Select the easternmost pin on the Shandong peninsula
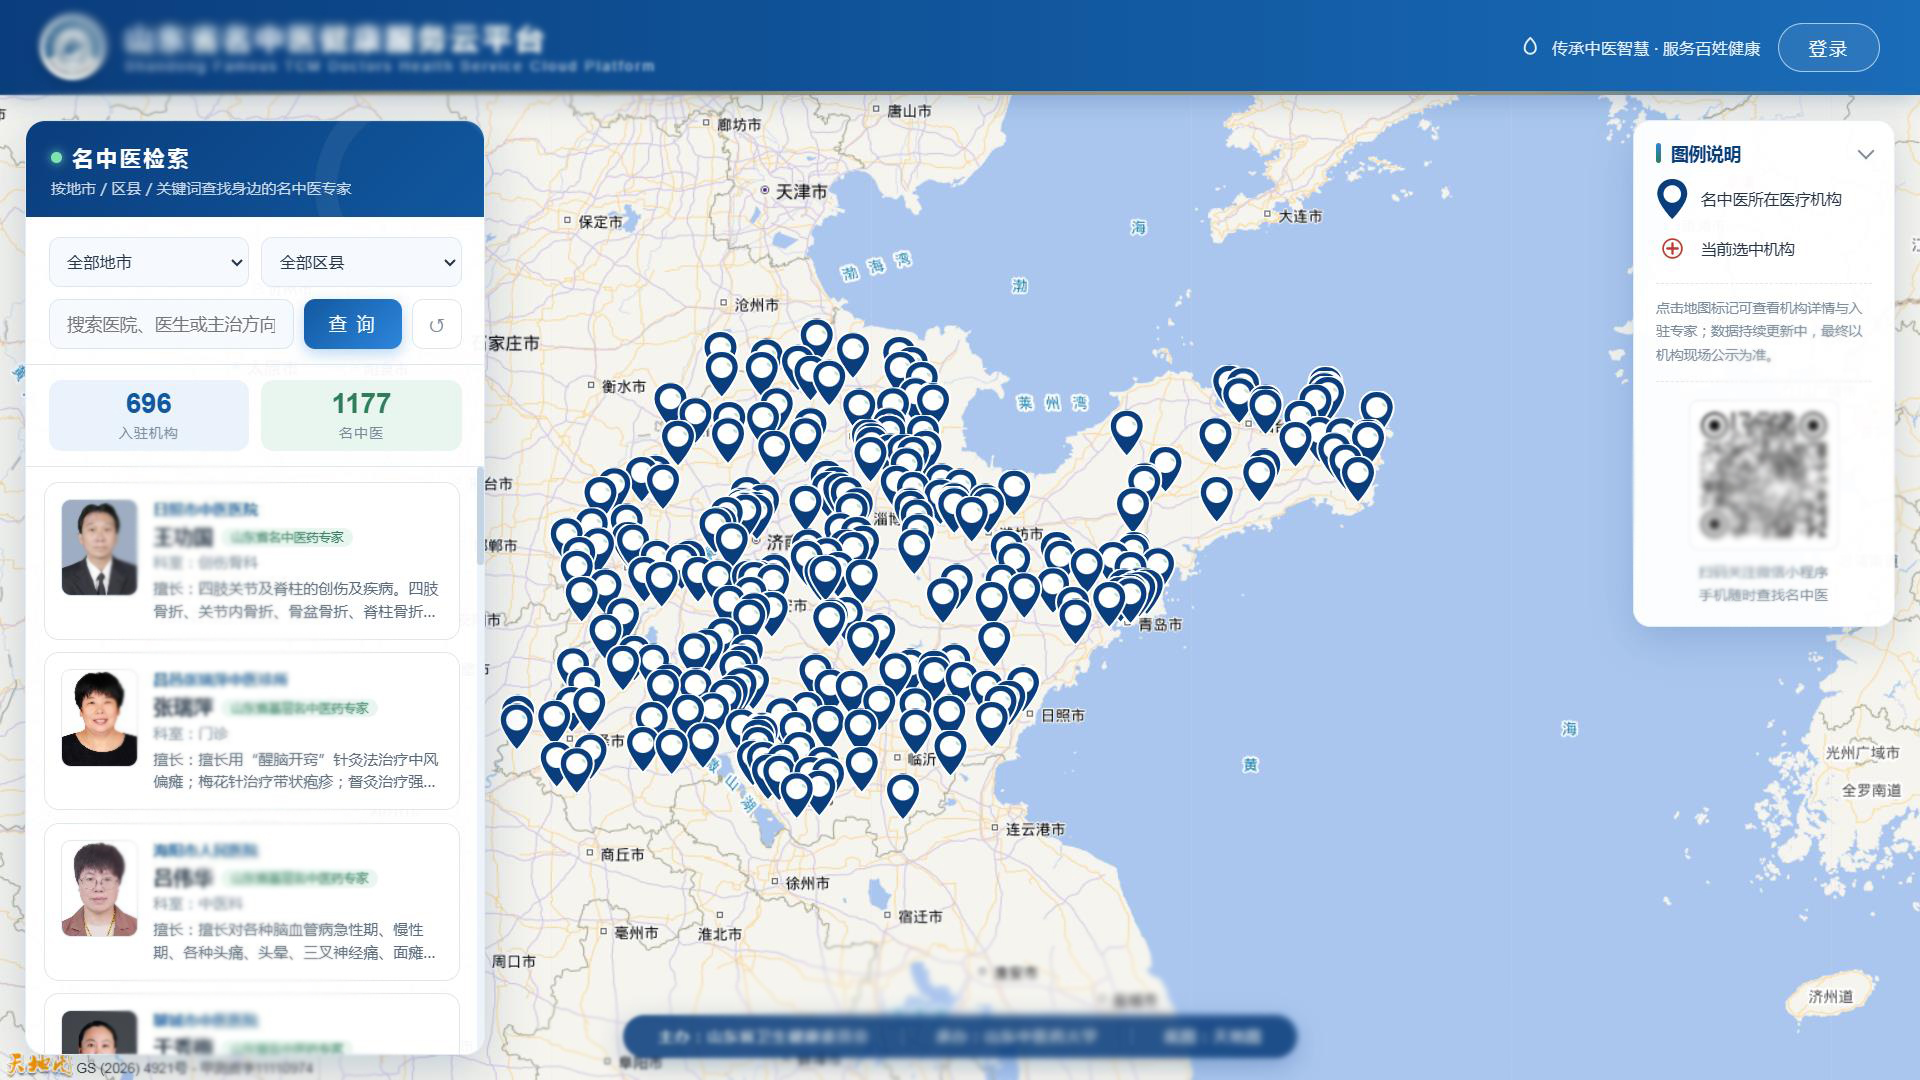 1377,410
